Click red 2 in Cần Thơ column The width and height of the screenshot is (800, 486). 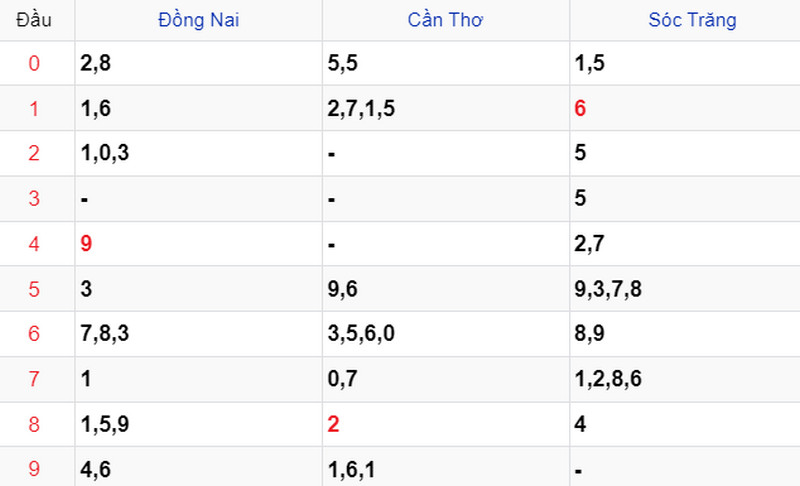pos(333,424)
